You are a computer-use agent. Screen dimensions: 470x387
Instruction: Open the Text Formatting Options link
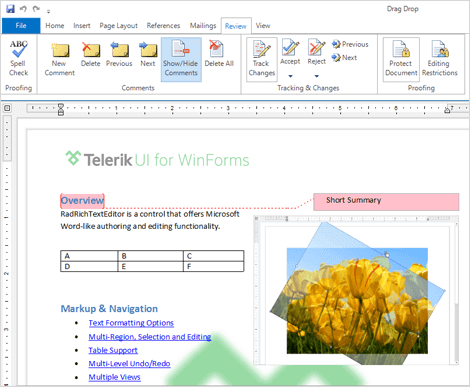(131, 323)
